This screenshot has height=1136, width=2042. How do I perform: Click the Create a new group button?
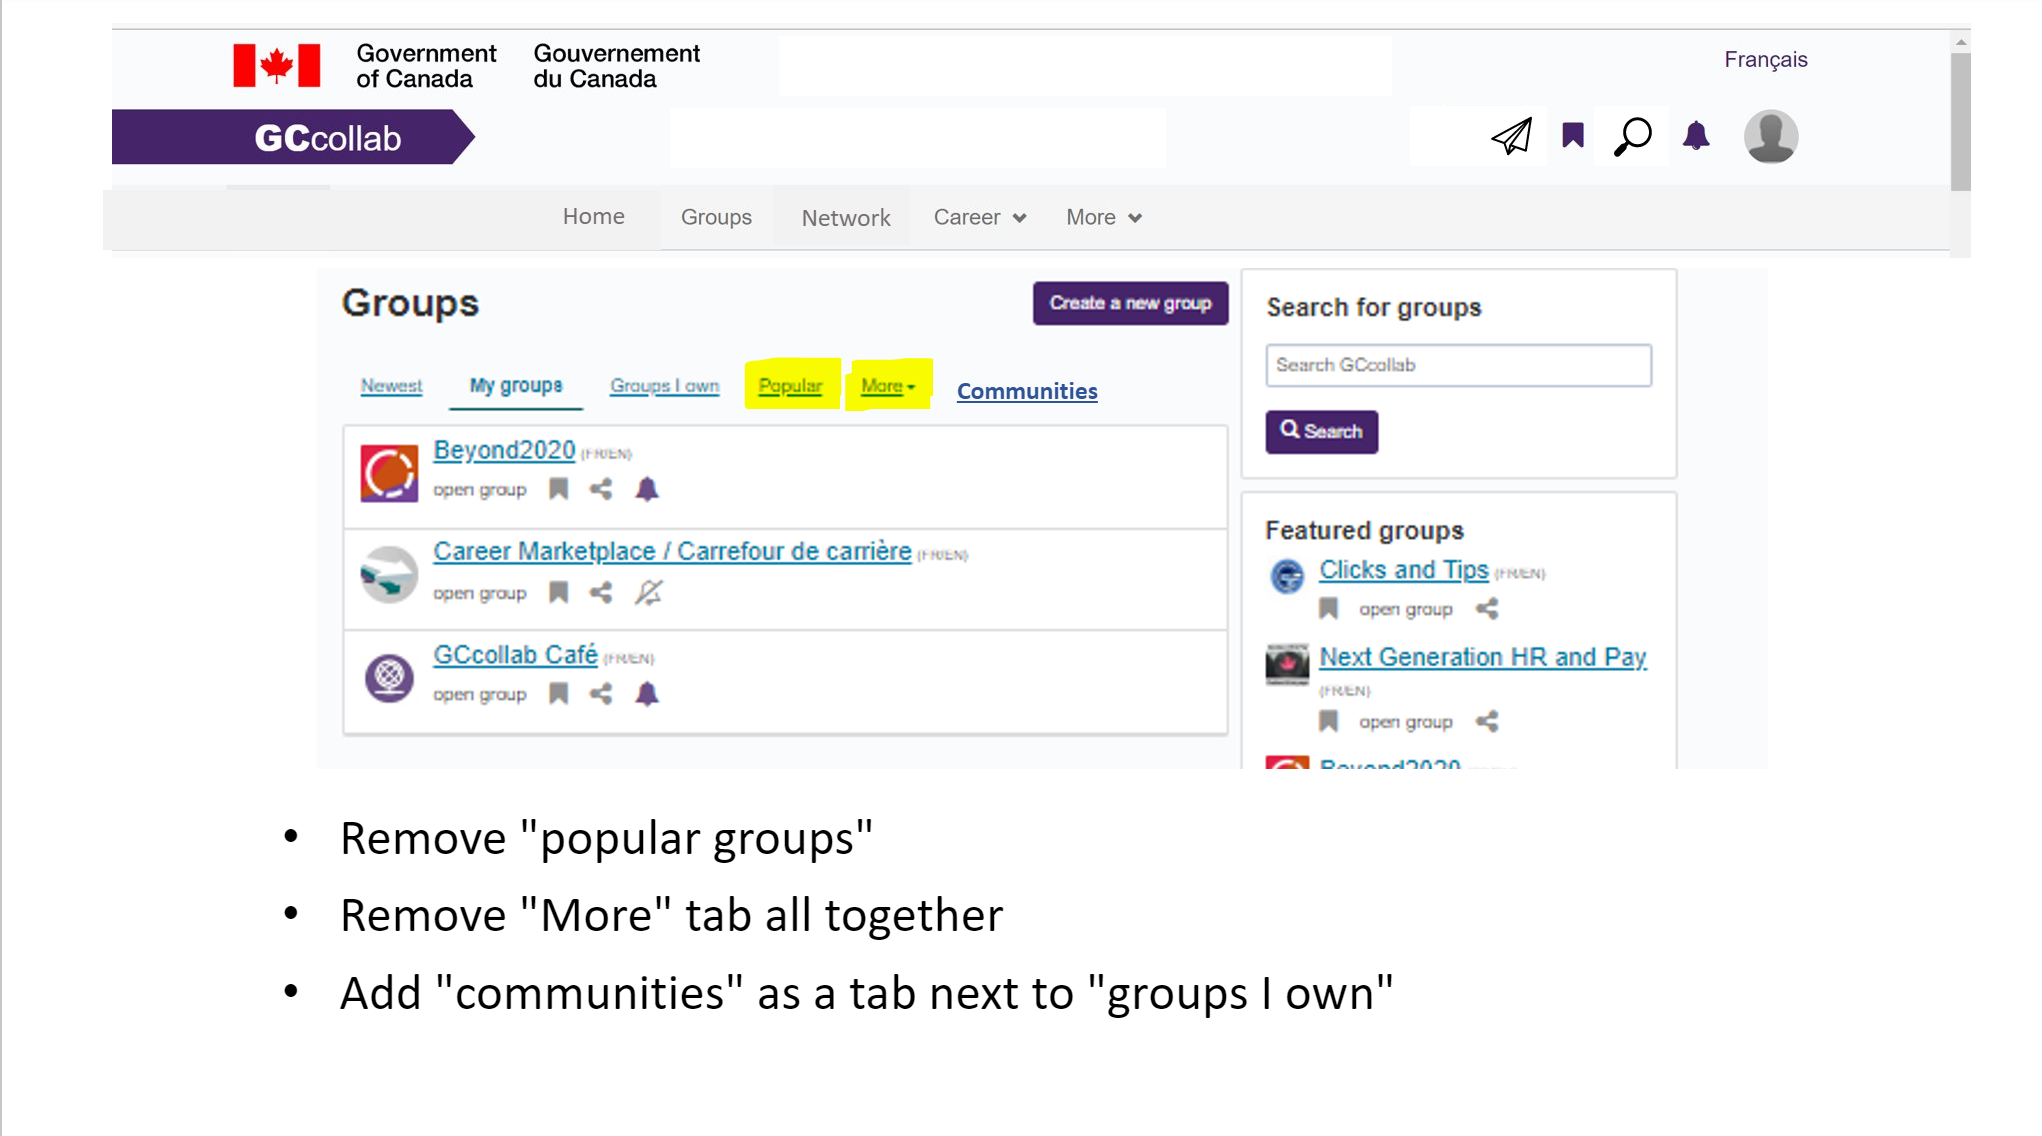pos(1130,303)
